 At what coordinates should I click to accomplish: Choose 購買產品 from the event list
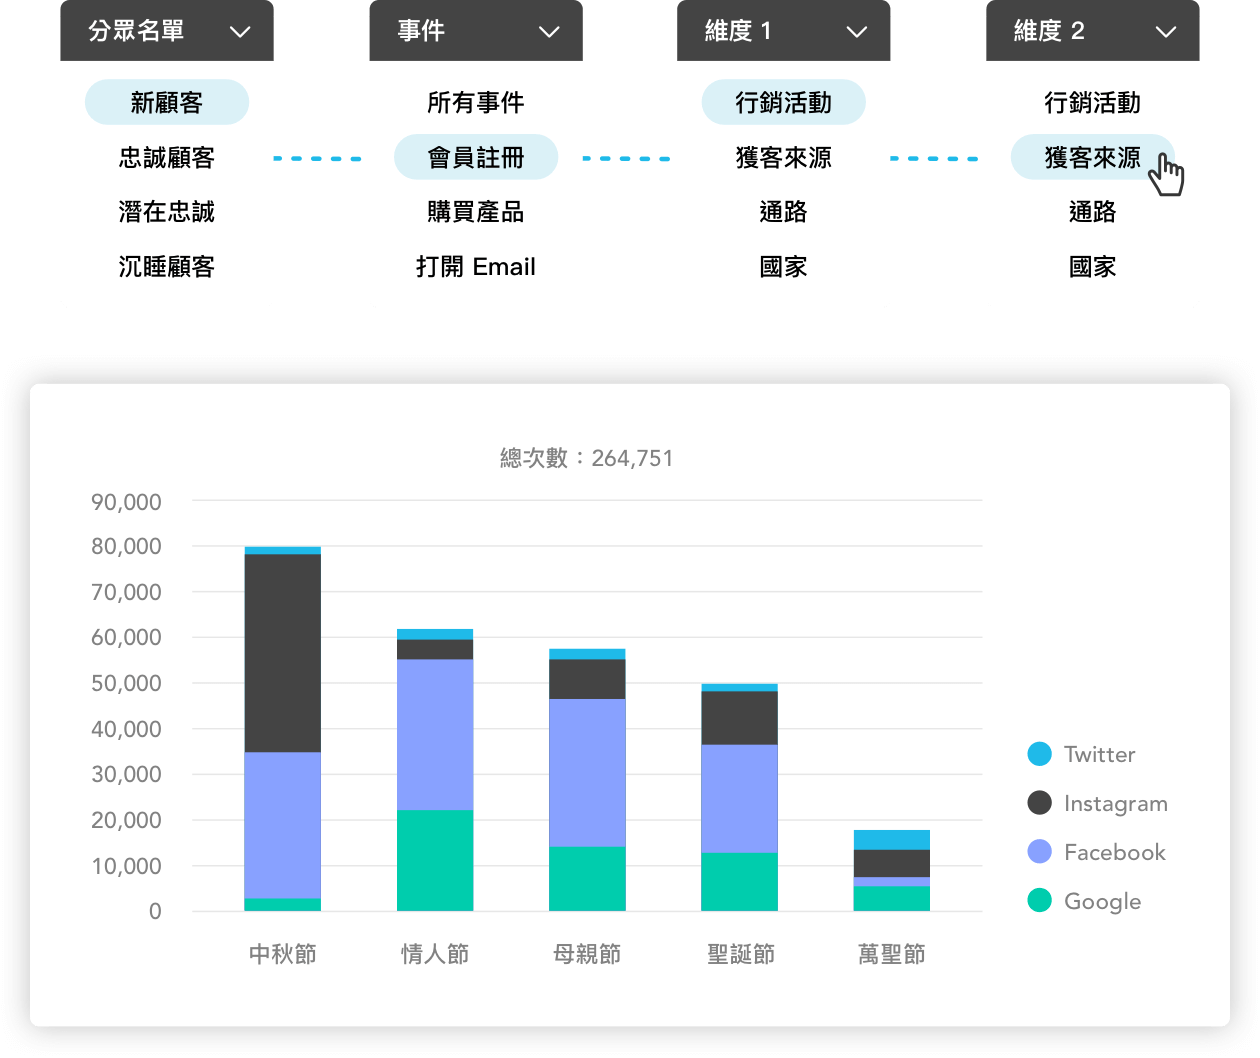(476, 212)
